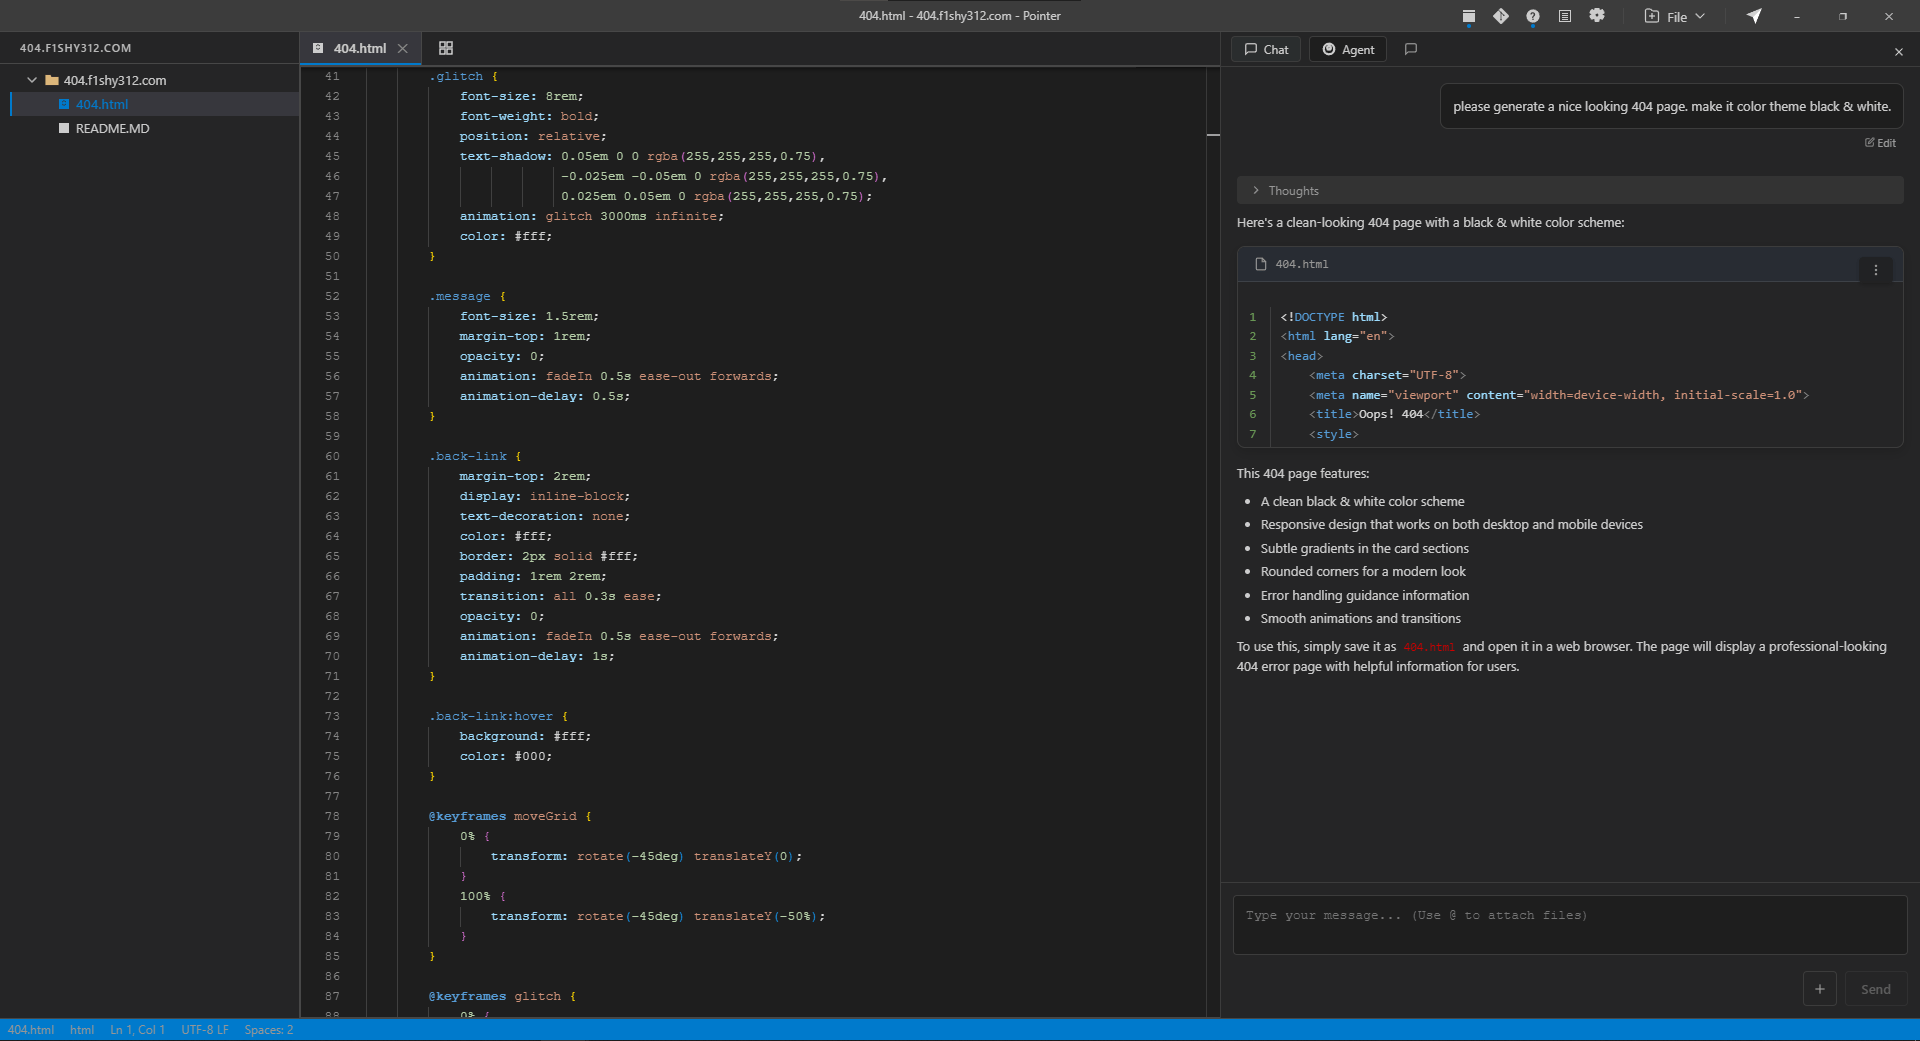Viewport: 1920px width, 1041px height.
Task: Click the .glitch selector on line 41
Action: [456, 76]
